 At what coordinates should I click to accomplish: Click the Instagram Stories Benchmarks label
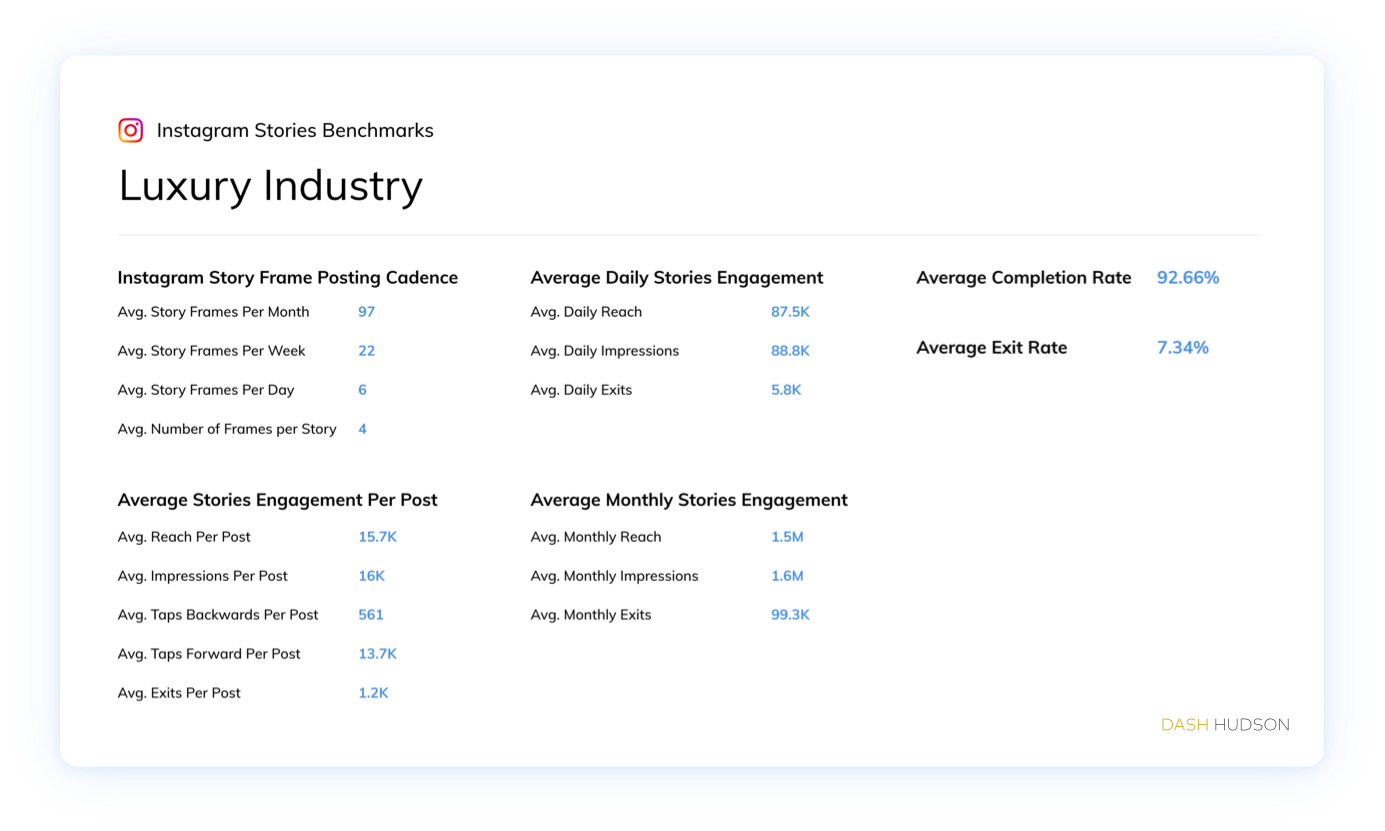[x=295, y=130]
